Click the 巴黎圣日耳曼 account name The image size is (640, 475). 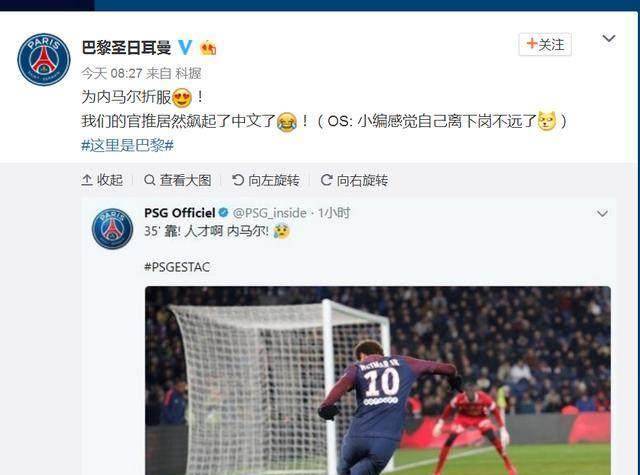click(126, 48)
